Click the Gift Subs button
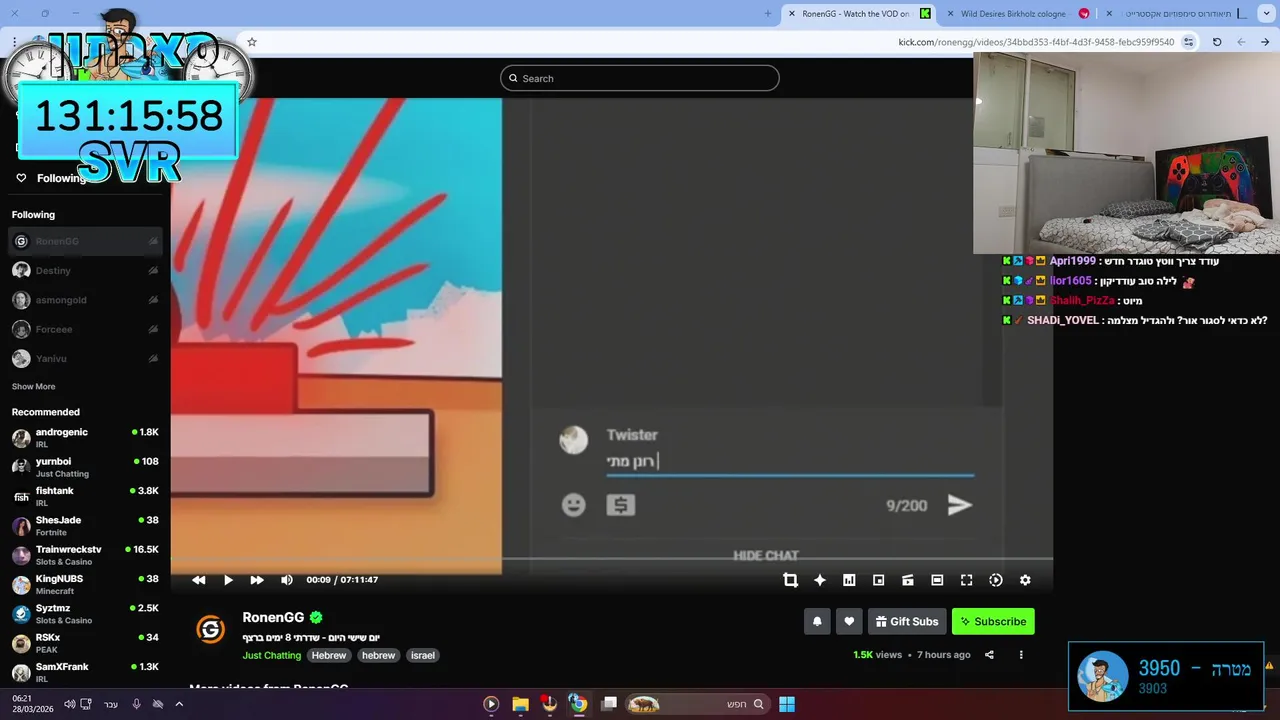1280x720 pixels. [907, 621]
